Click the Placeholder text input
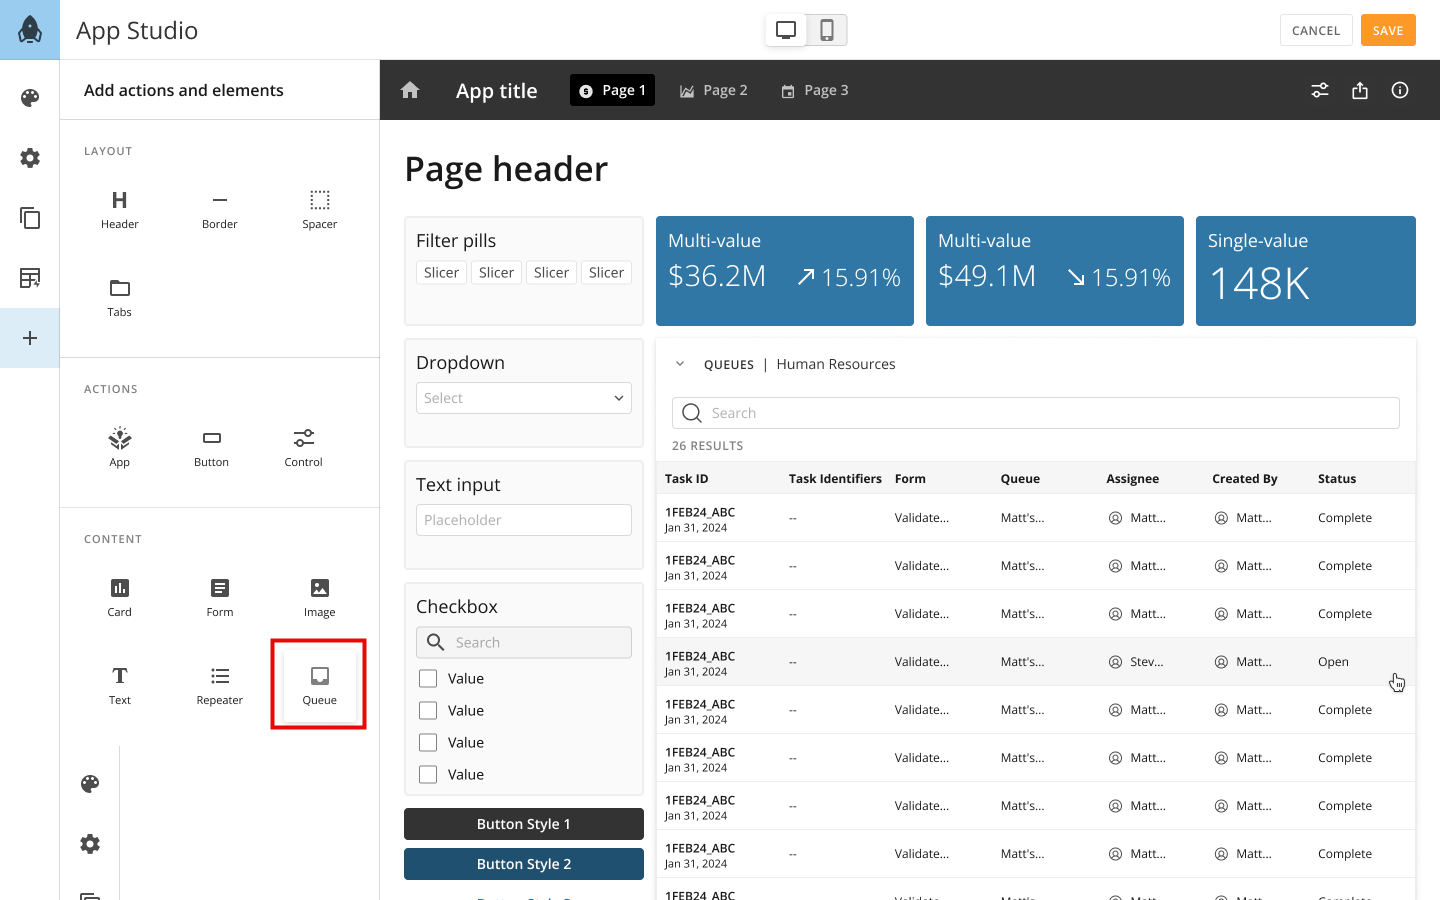This screenshot has height=900, width=1440. pos(524,520)
